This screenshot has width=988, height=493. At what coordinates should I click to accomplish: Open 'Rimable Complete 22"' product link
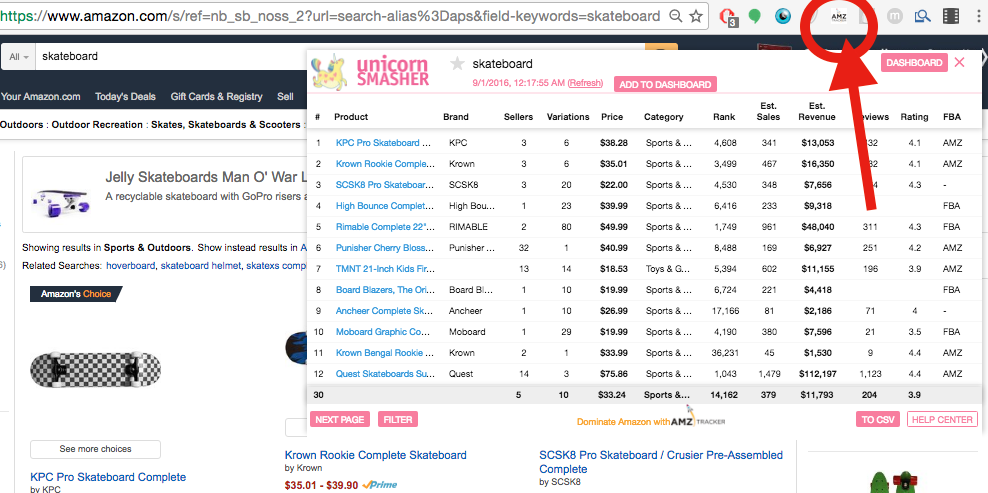click(385, 227)
